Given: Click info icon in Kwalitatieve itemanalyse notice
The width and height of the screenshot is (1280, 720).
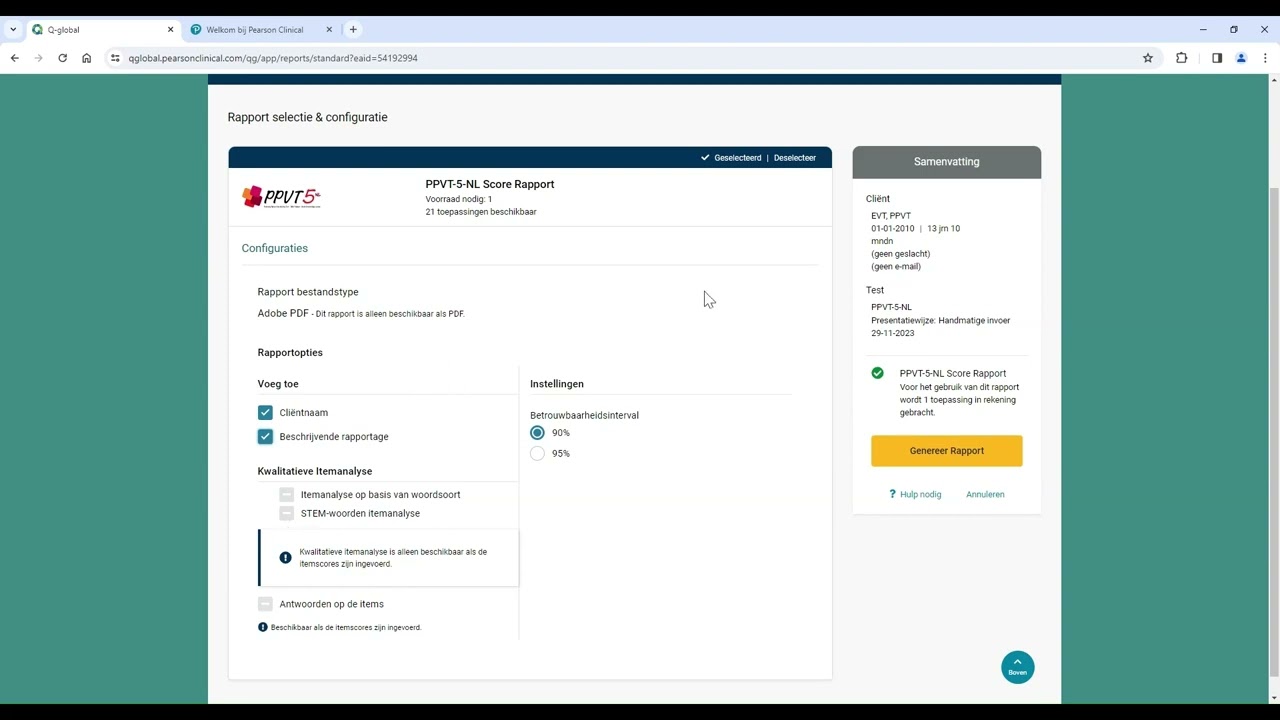Looking at the screenshot, I should coord(285,558).
